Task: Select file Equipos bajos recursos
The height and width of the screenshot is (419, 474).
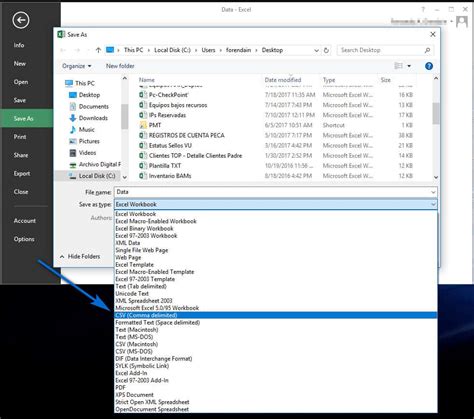Action: (178, 105)
